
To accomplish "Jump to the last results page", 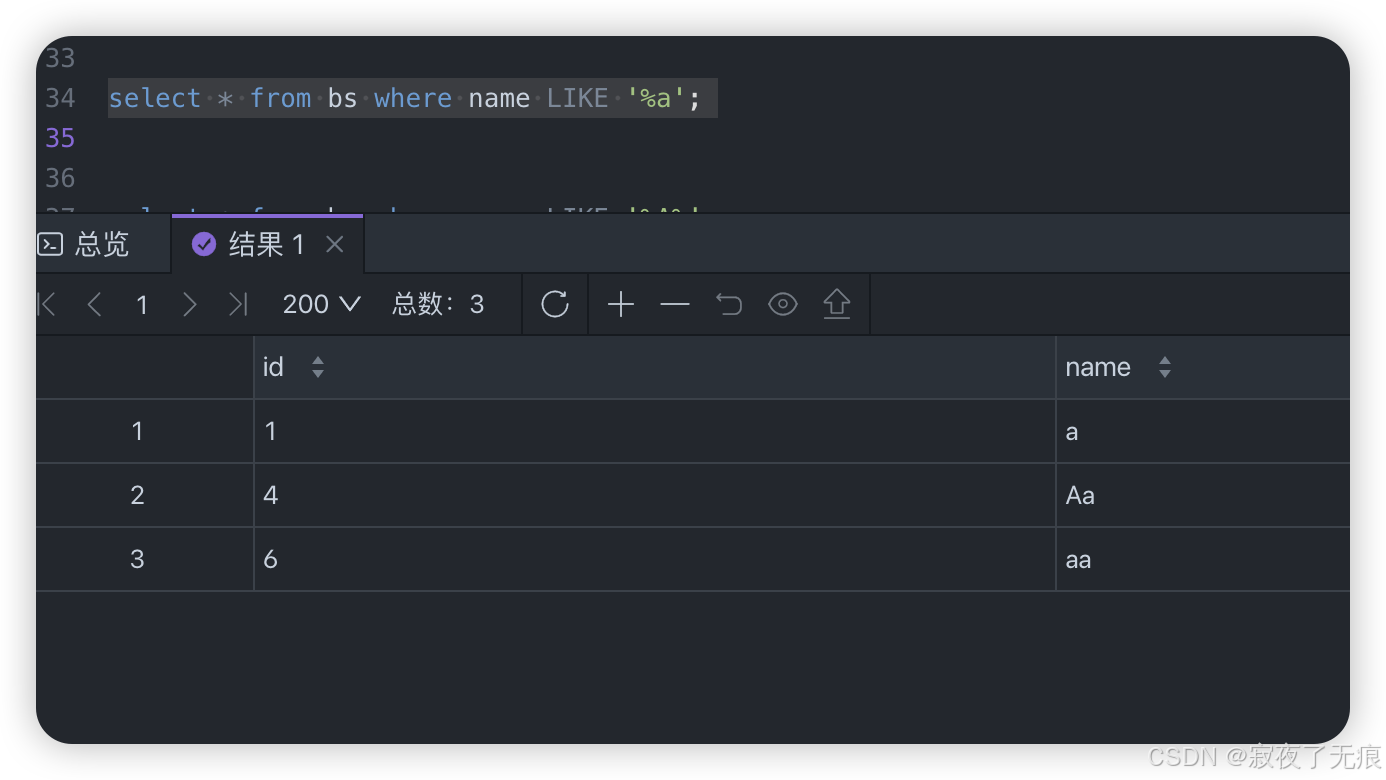I will click(238, 304).
